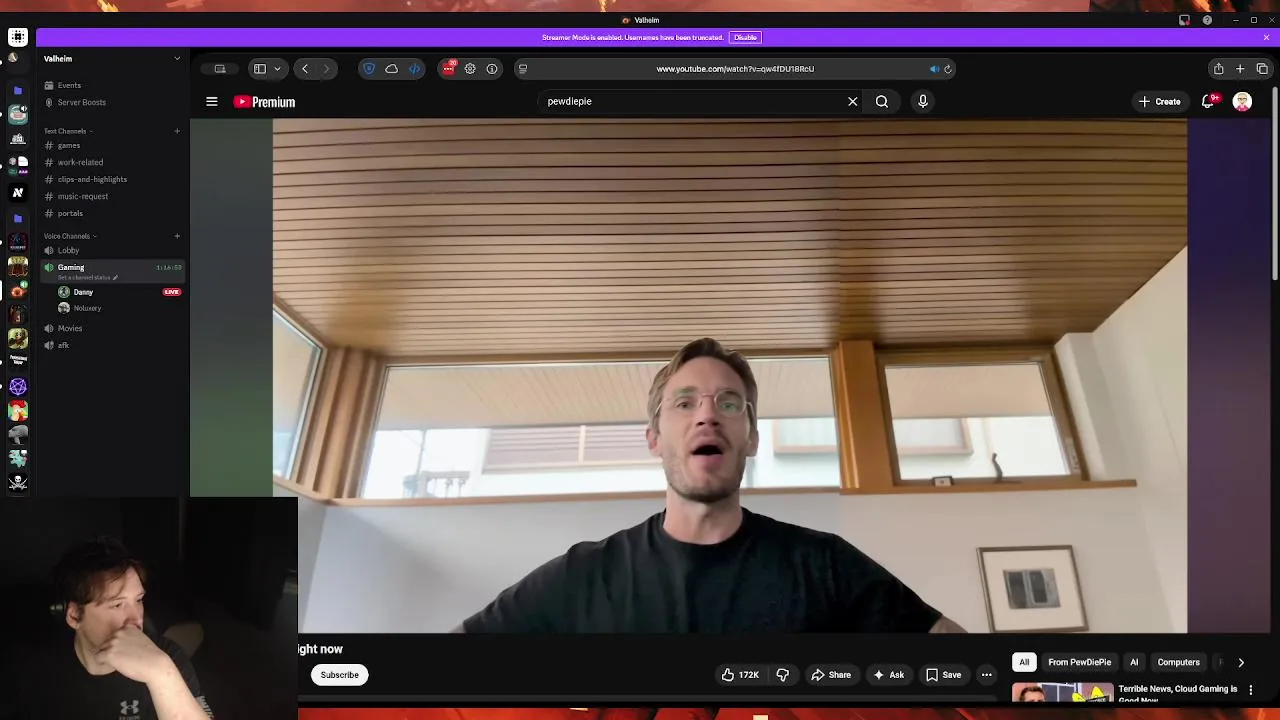The height and width of the screenshot is (720, 1280).
Task: Open the clips-and-highlights channel
Action: [x=92, y=179]
